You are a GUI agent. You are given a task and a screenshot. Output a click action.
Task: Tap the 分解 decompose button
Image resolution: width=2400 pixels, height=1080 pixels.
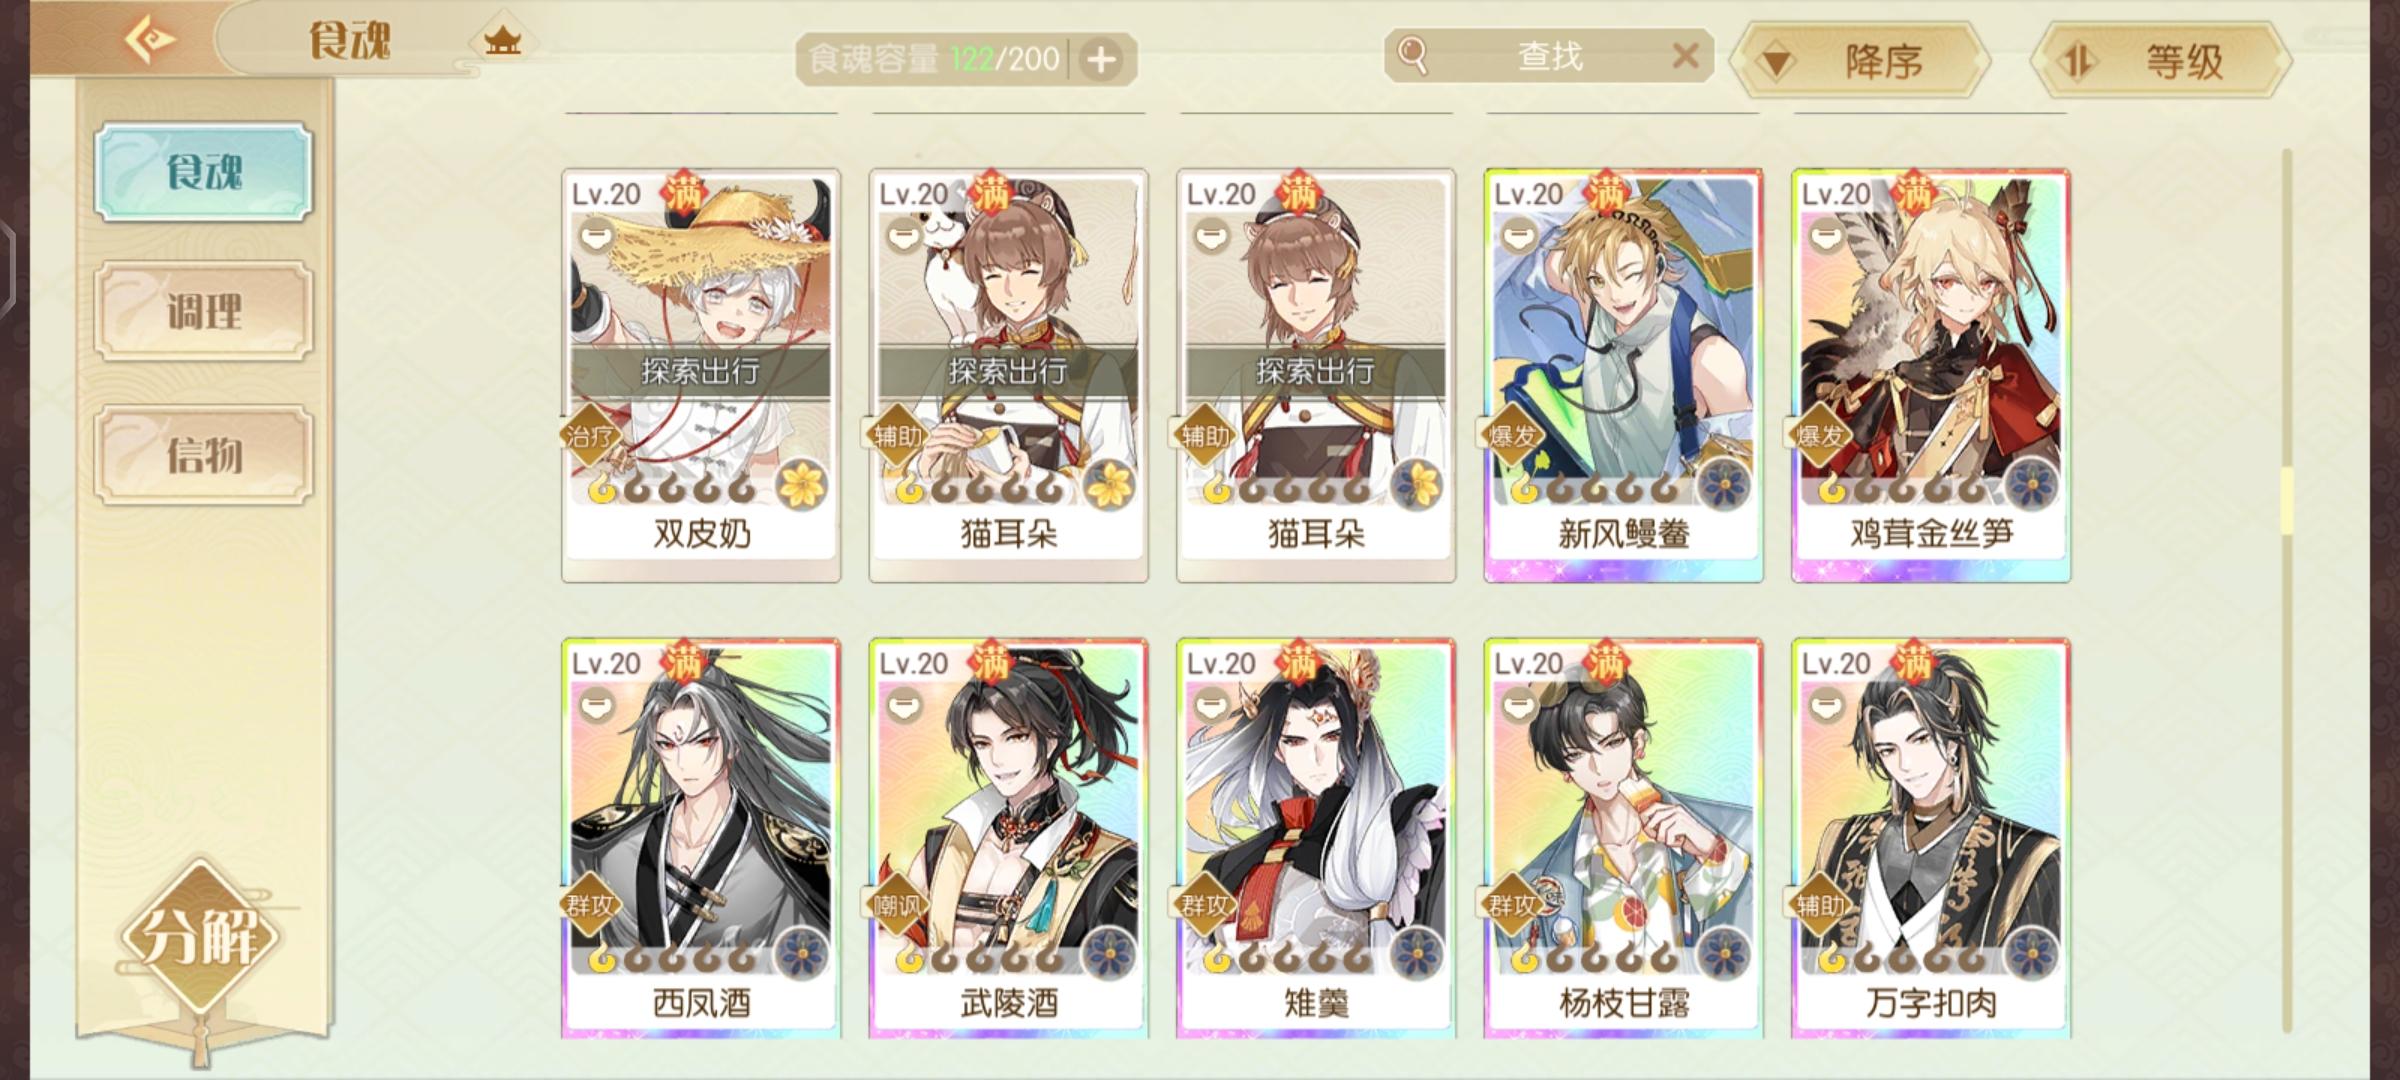click(200, 937)
